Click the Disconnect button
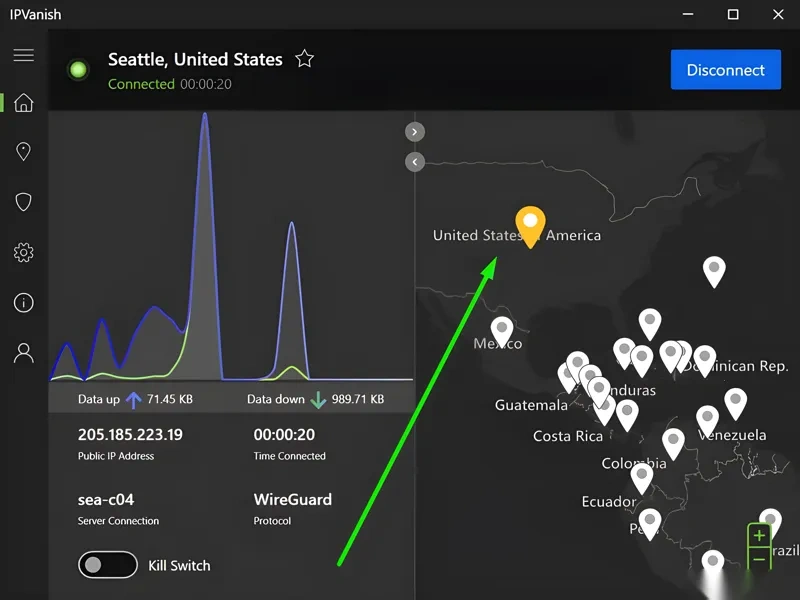 726,69
